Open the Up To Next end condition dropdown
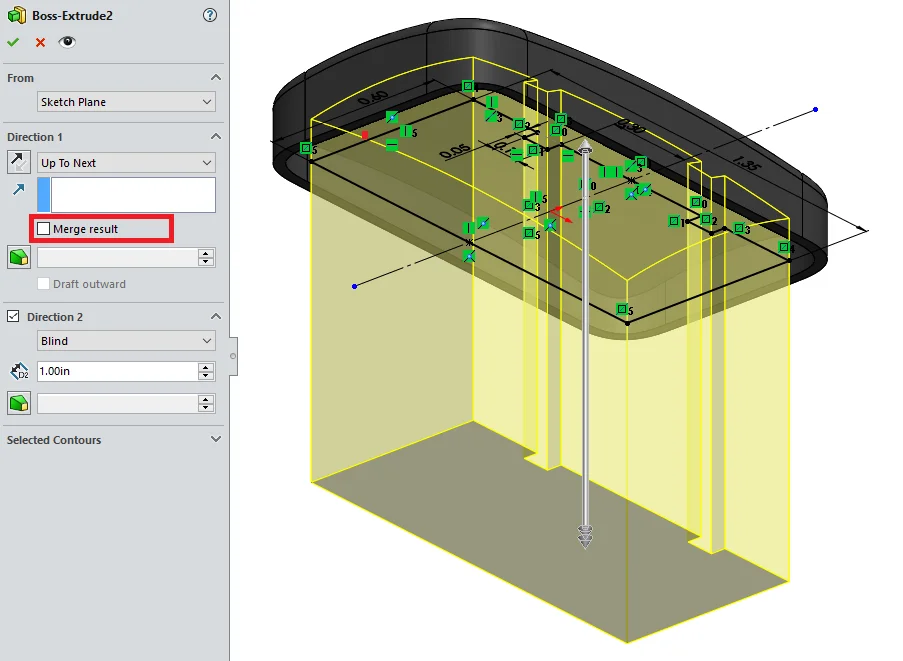 [x=126, y=163]
